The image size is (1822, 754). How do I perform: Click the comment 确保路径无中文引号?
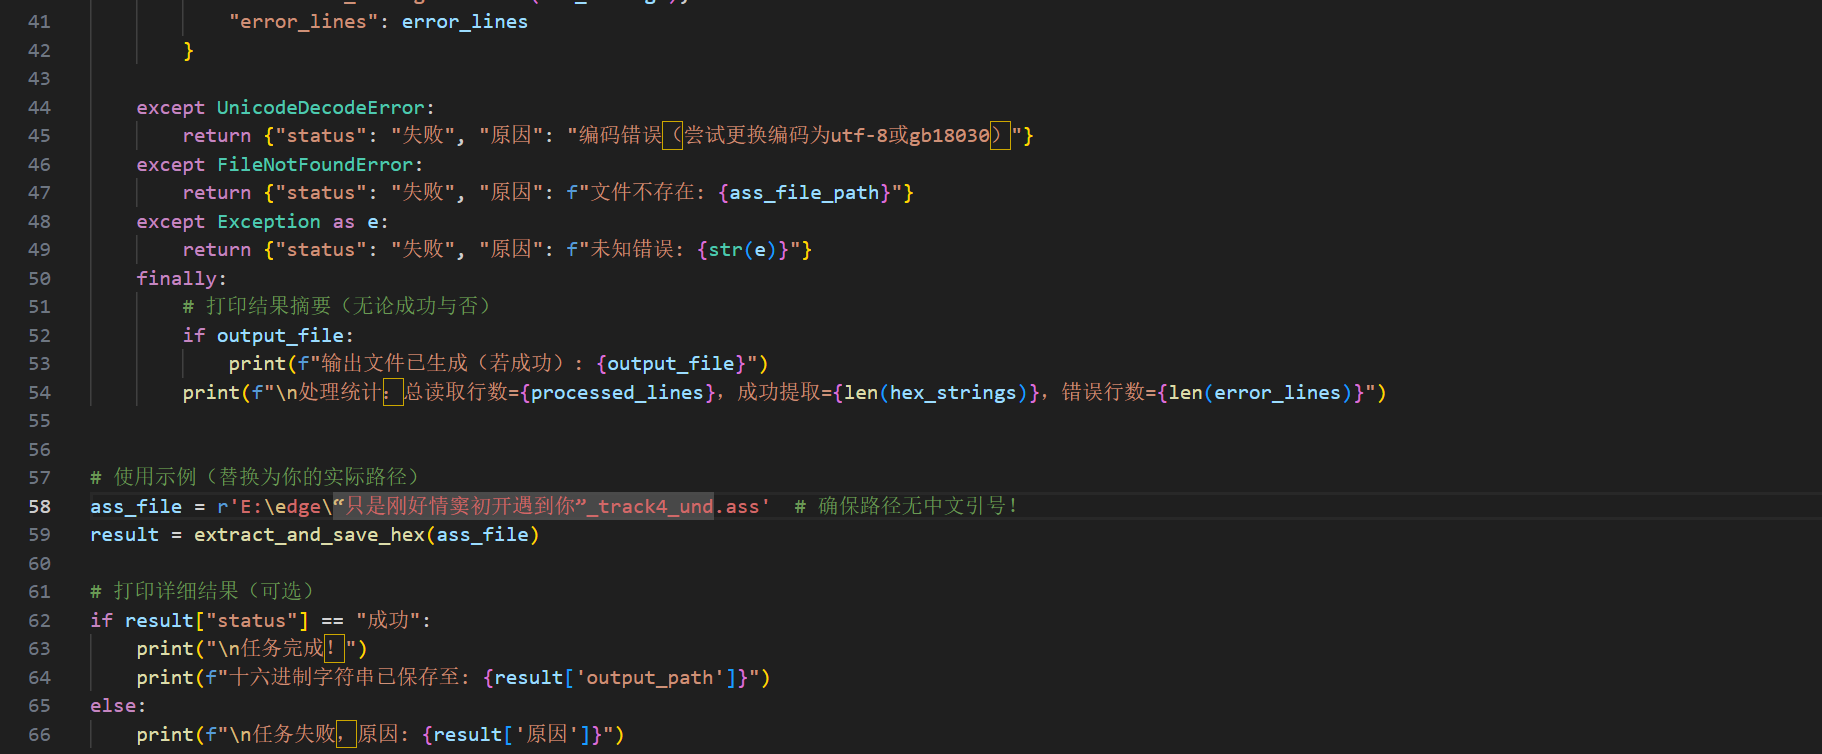(x=906, y=507)
